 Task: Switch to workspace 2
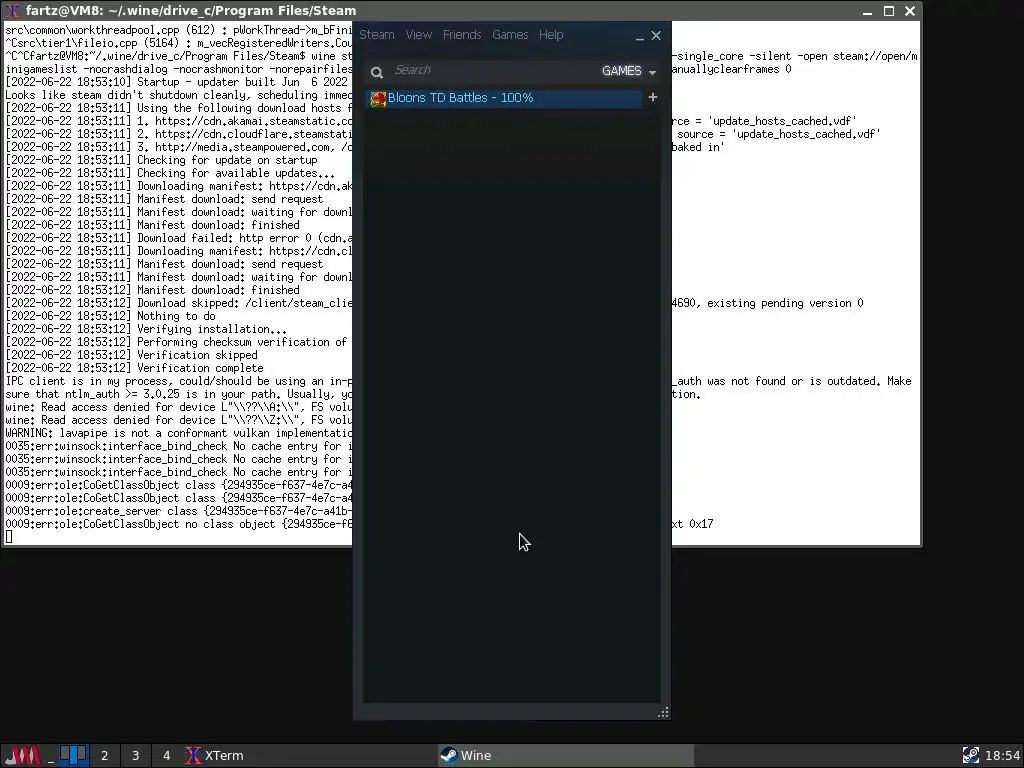[104, 756]
